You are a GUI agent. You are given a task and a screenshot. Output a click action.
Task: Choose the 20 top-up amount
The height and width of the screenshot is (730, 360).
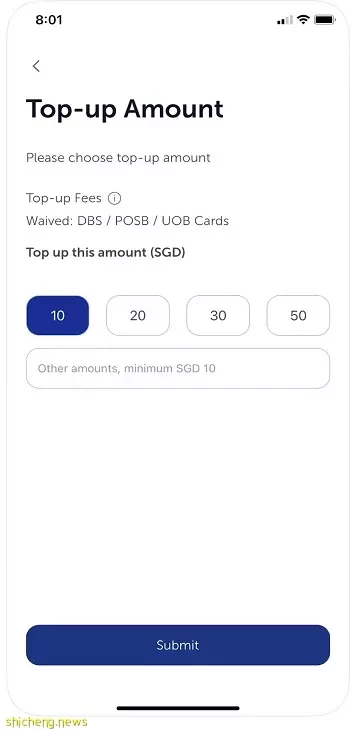(138, 316)
